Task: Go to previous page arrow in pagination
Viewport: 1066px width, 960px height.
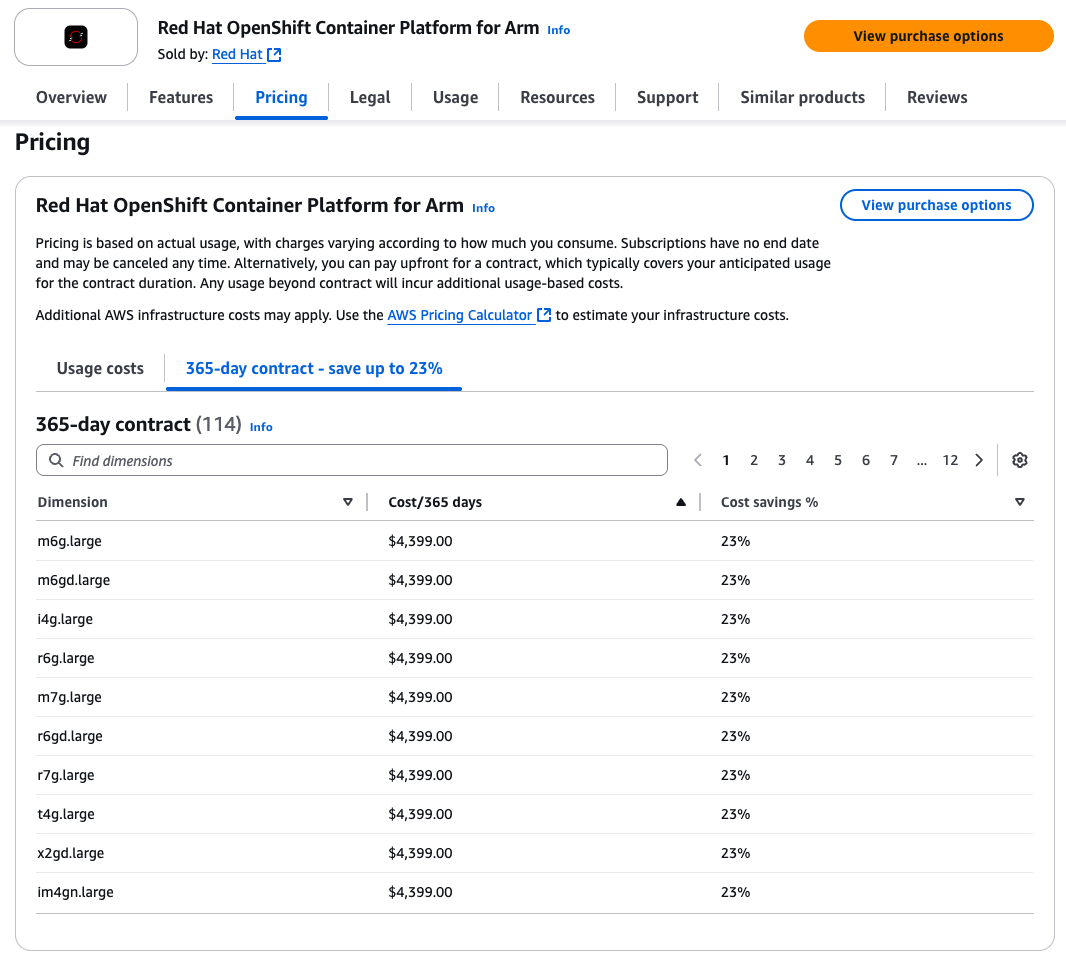Action: tap(698, 460)
